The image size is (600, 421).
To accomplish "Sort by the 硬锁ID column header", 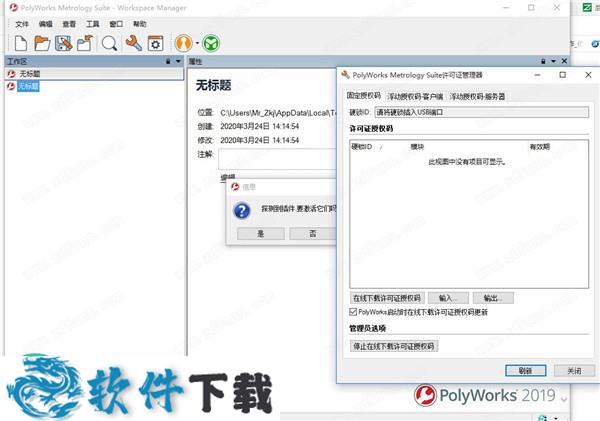I will (x=362, y=147).
